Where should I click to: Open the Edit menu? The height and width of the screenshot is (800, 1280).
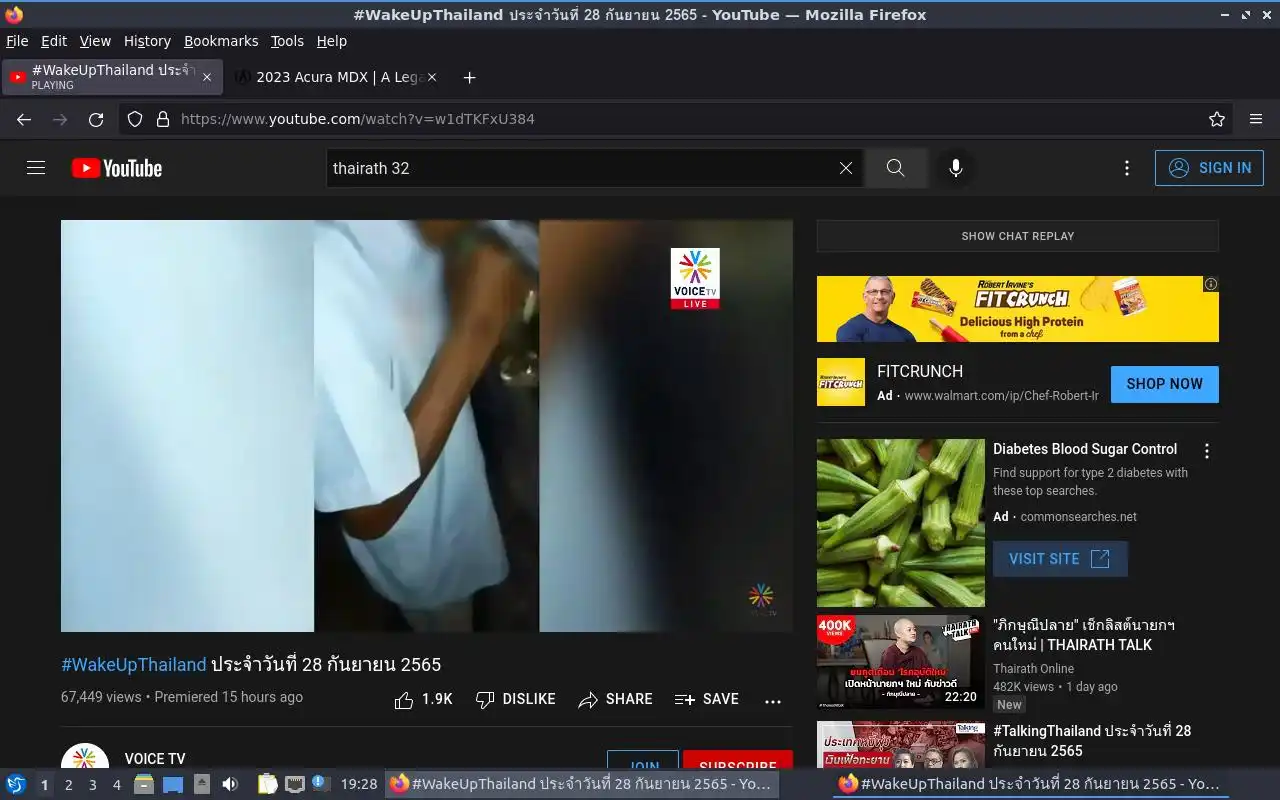[x=54, y=41]
